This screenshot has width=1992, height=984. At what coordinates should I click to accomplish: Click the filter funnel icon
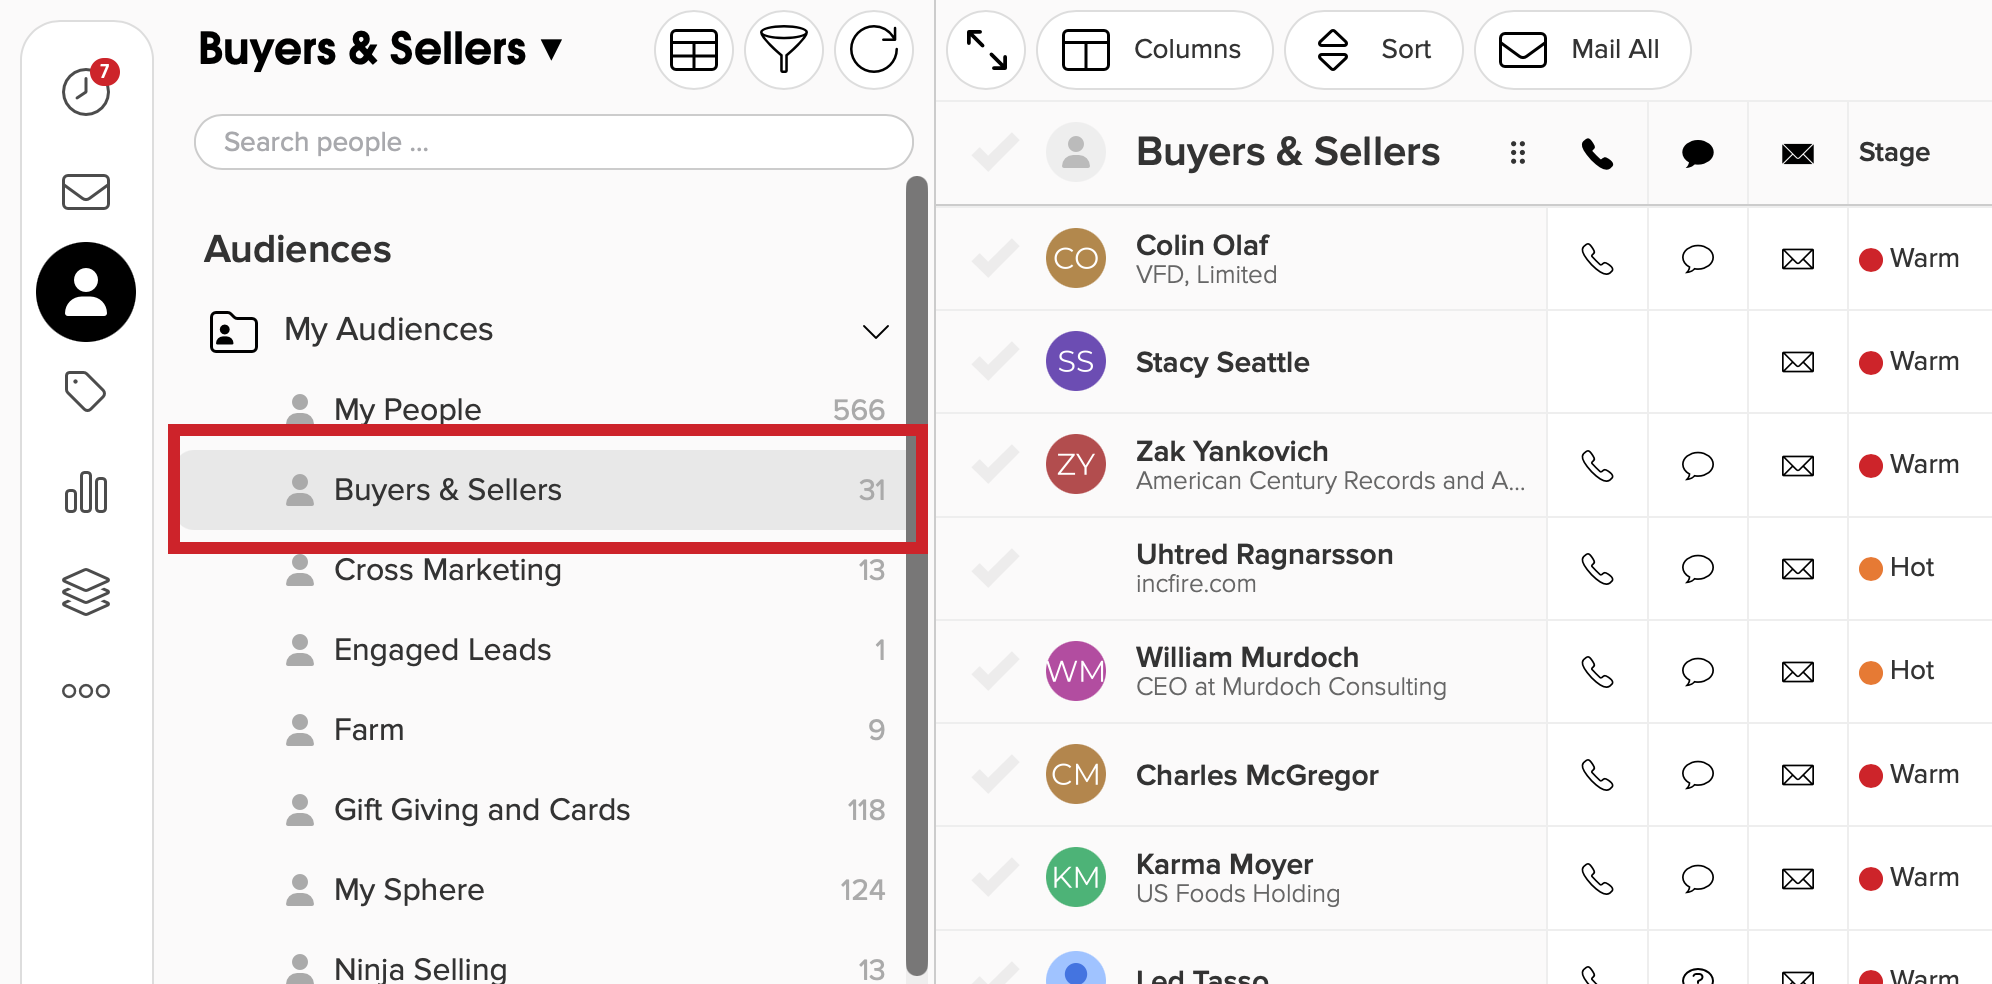(784, 50)
